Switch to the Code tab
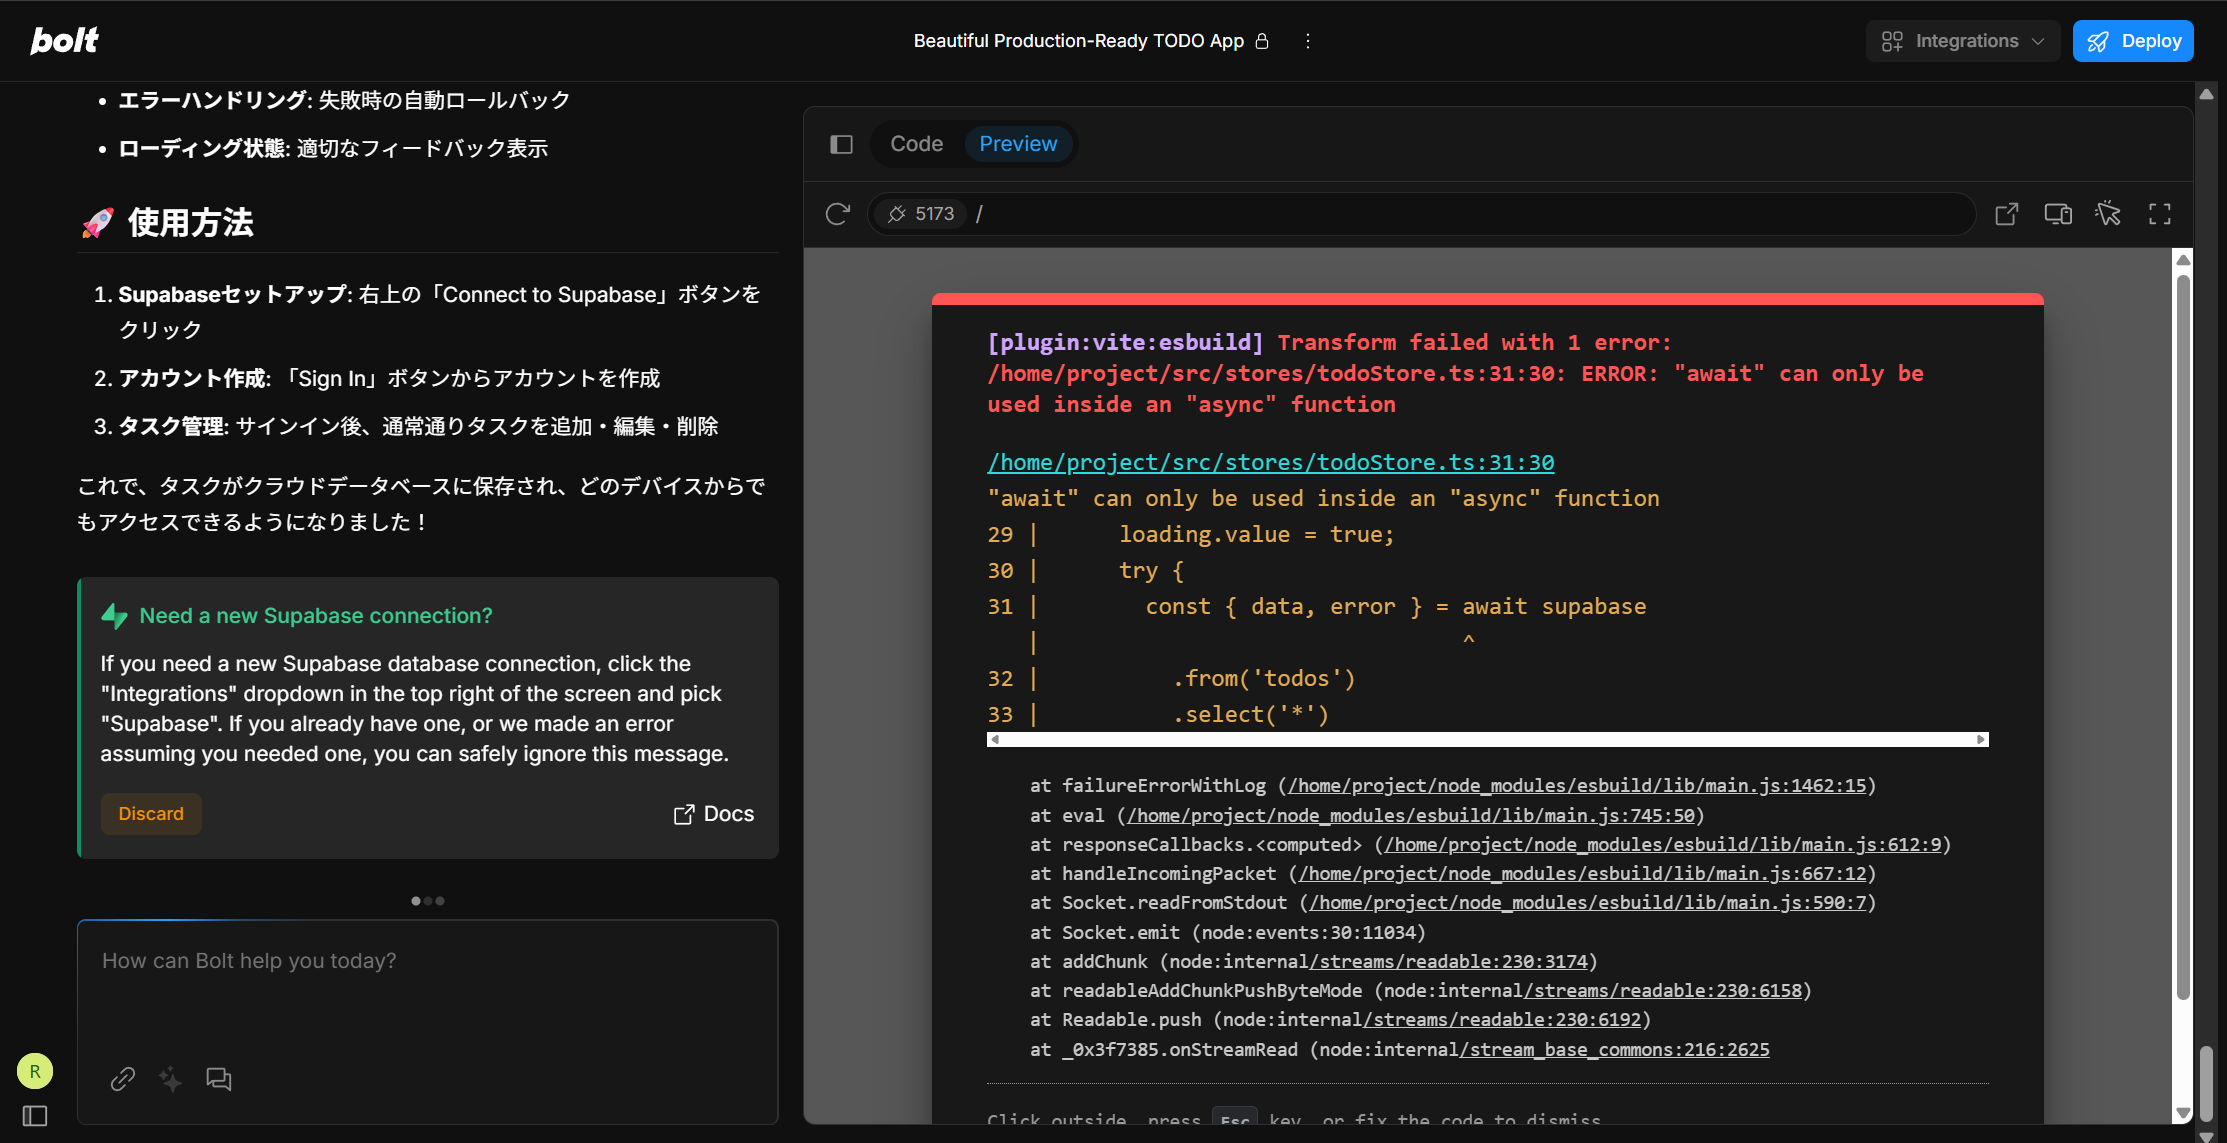 coord(916,144)
